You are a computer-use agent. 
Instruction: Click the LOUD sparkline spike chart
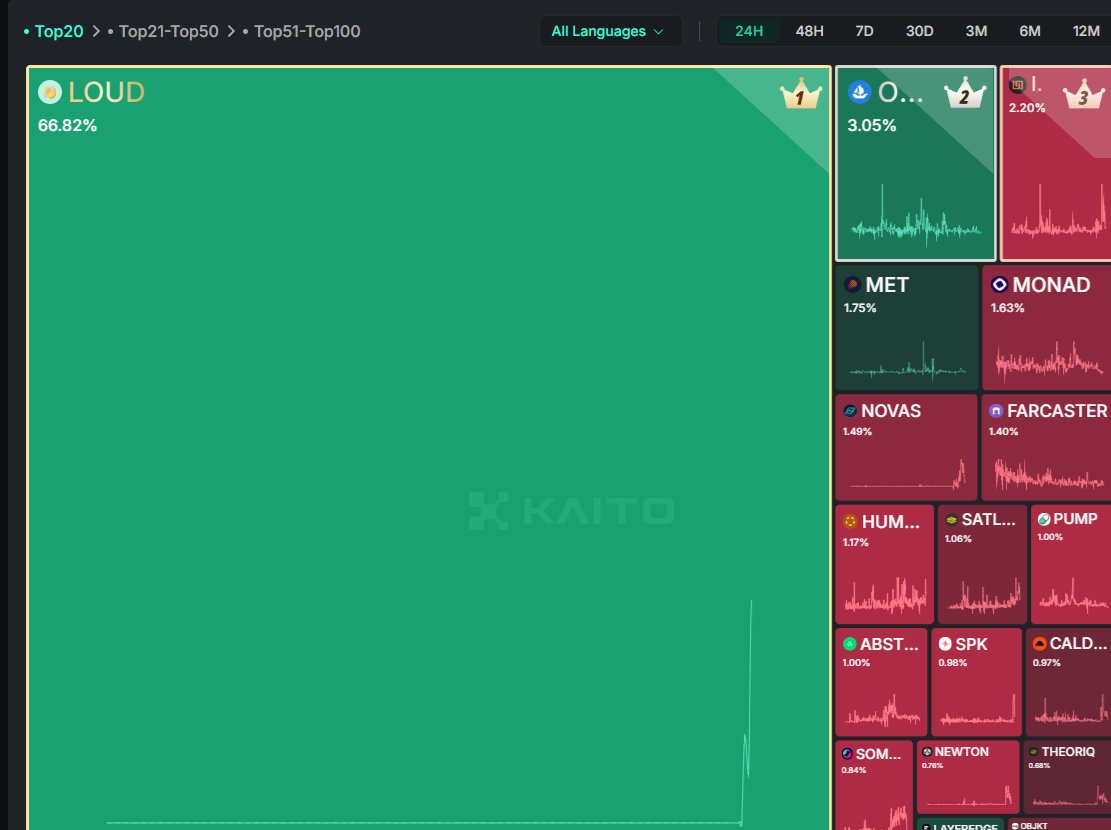coord(429,712)
